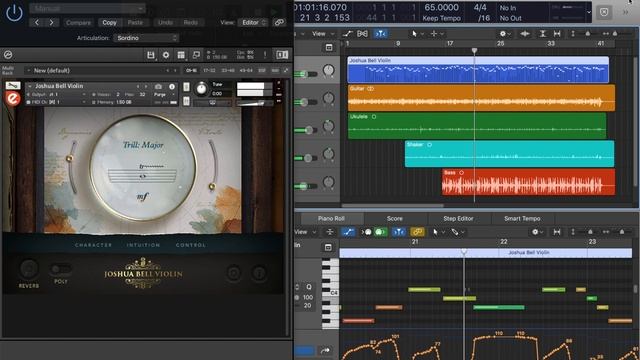The width and height of the screenshot is (640, 360).
Task: Click the Redo button
Action: click(191, 22)
